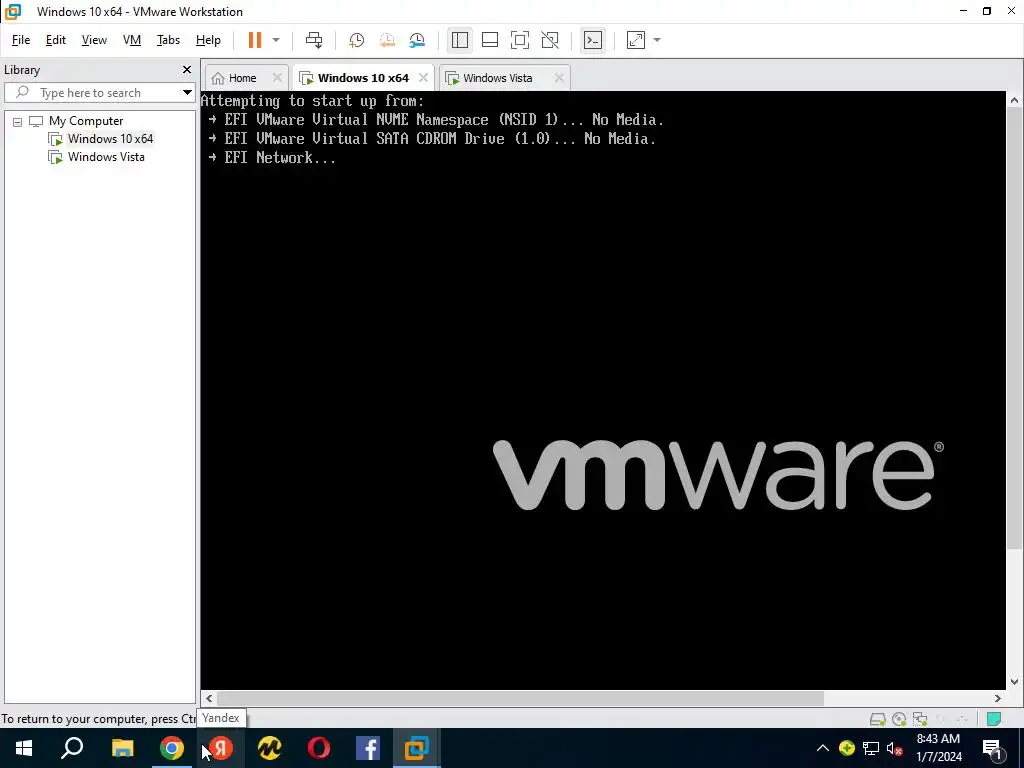
Task: Toggle the thumbnail bar view
Action: (x=490, y=40)
